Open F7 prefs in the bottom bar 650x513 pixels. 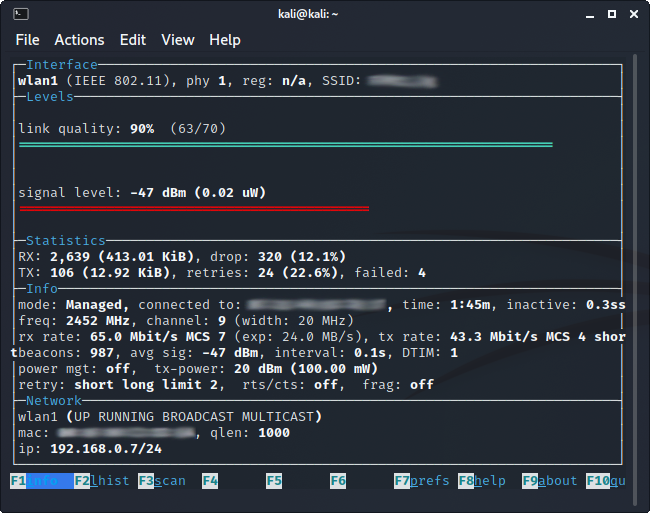click(422, 481)
